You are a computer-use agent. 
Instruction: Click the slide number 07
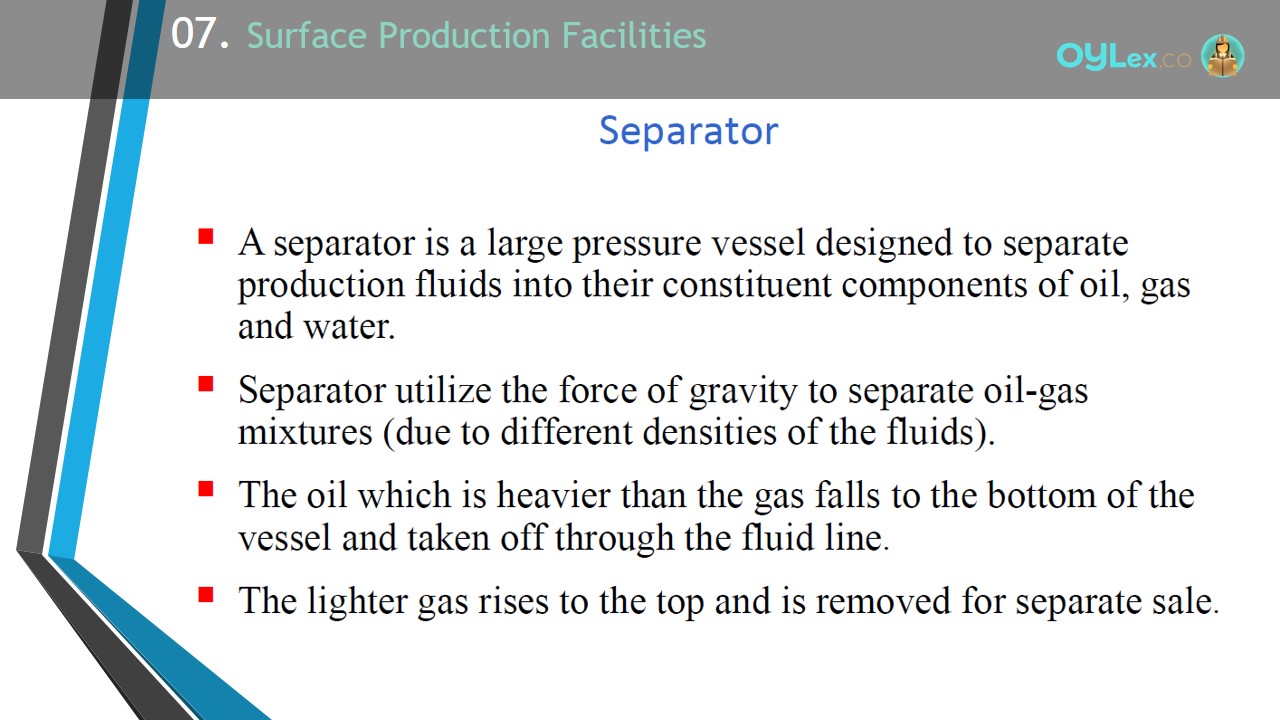click(200, 35)
